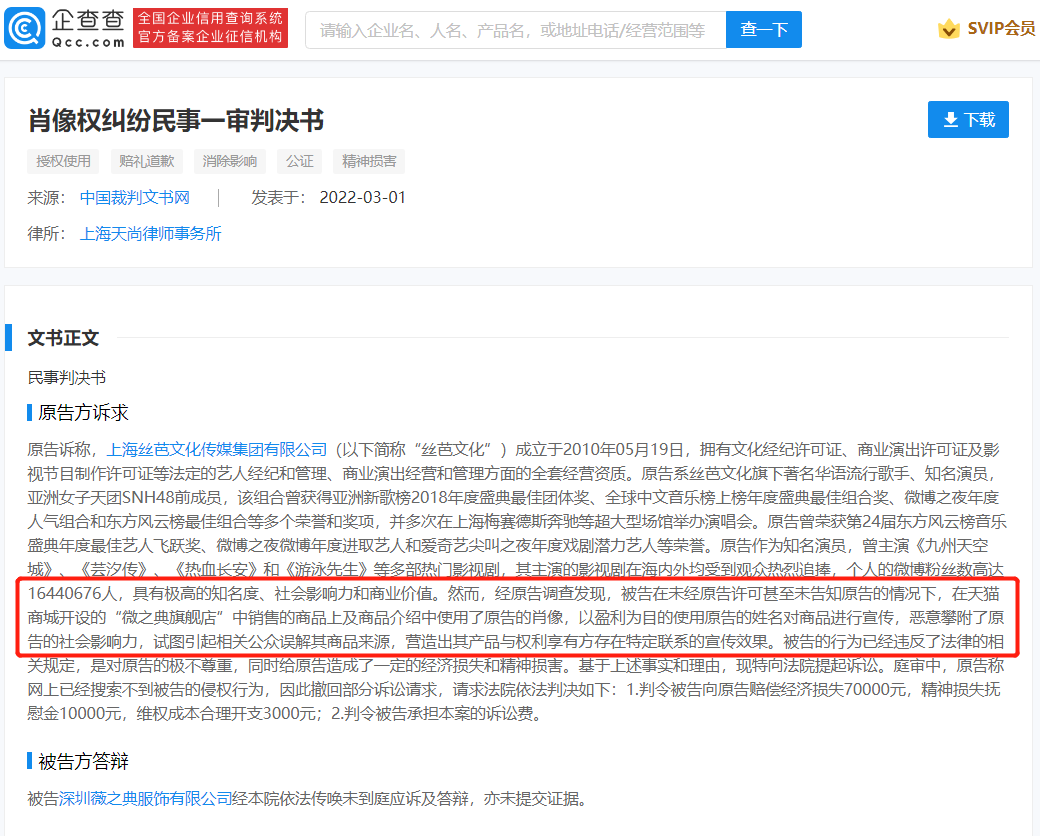Click the 文书正文 section heading
The width and height of the screenshot is (1040, 836).
63,338
